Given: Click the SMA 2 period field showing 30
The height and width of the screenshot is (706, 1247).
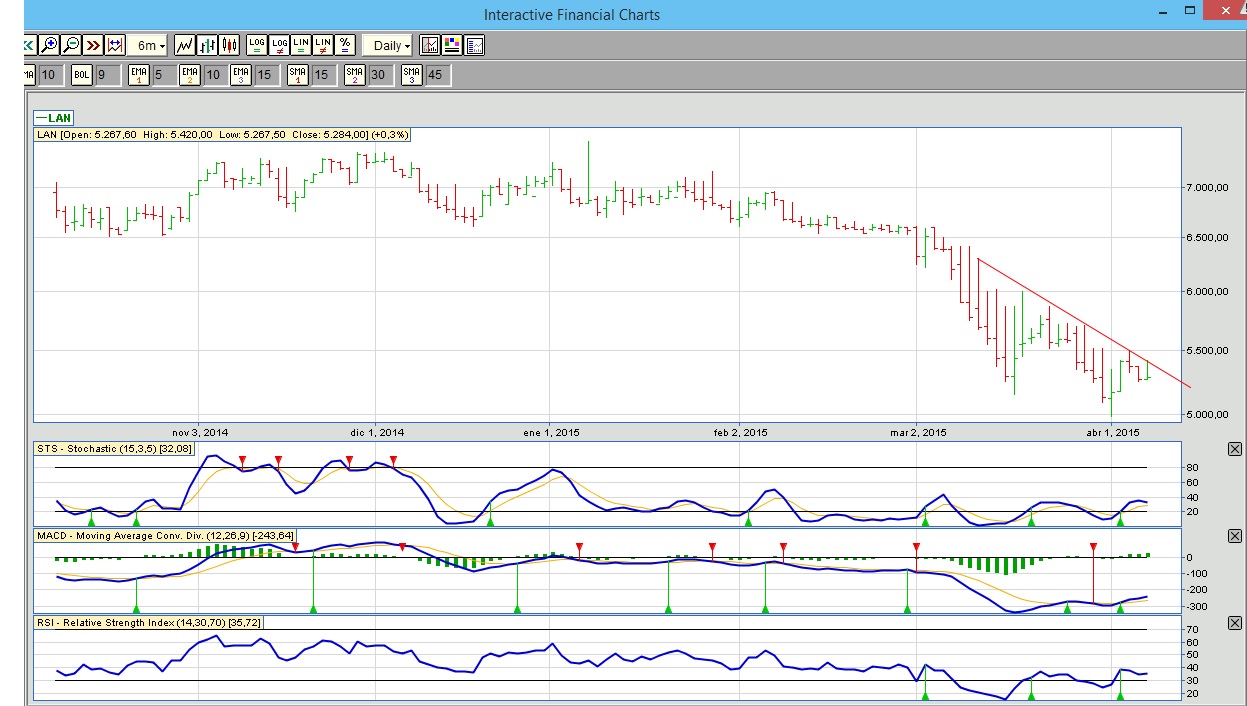Looking at the screenshot, I should tap(377, 75).
